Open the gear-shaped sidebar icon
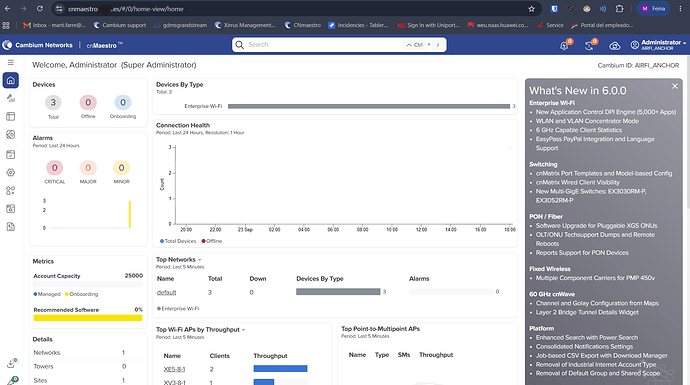The image size is (690, 385). coord(11,172)
